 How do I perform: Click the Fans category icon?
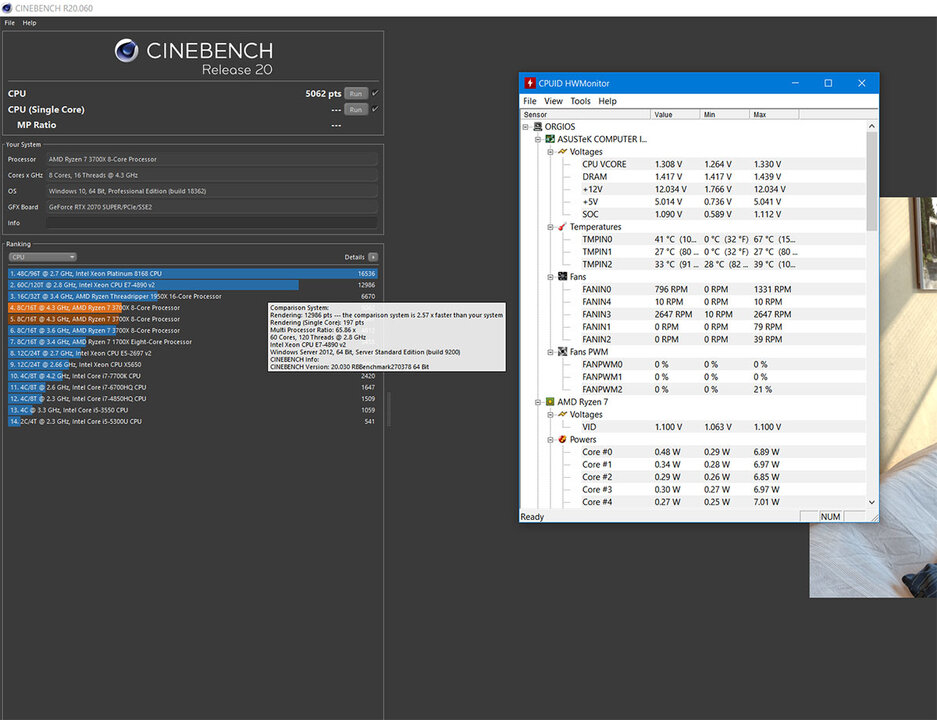562,277
